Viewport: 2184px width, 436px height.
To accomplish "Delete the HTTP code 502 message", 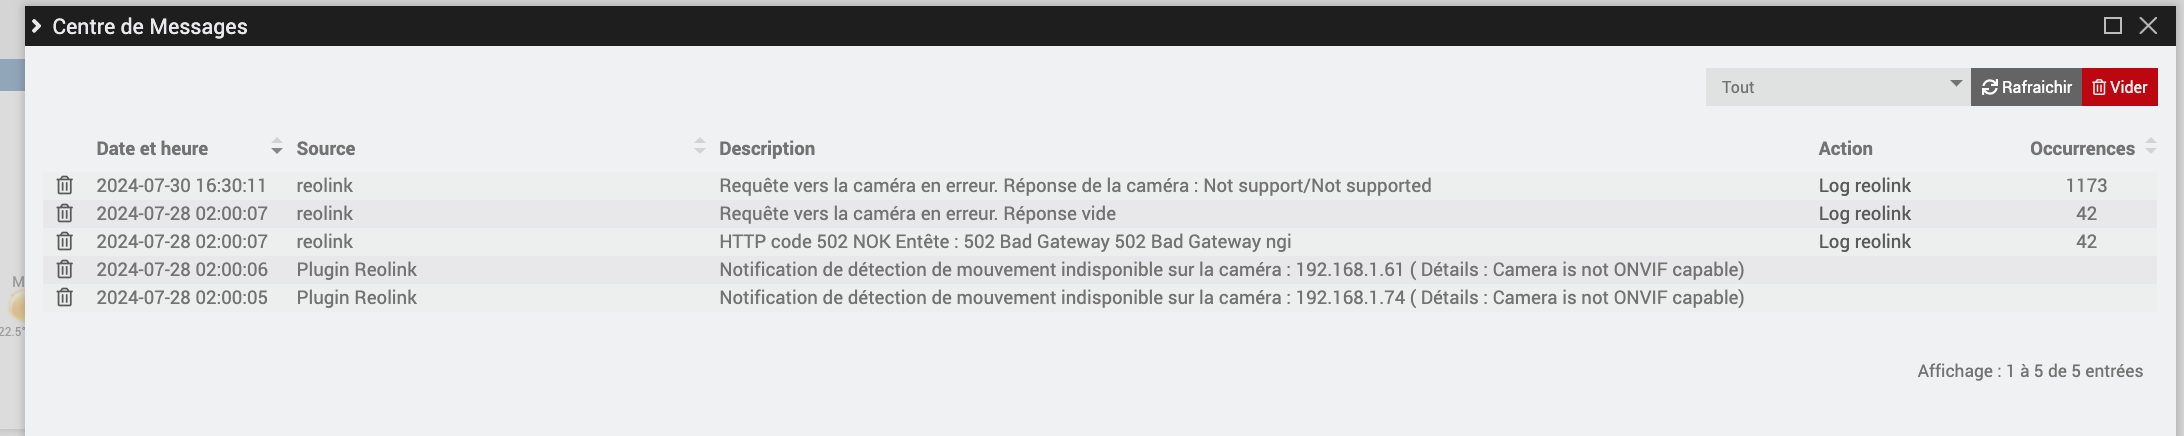I will [65, 241].
